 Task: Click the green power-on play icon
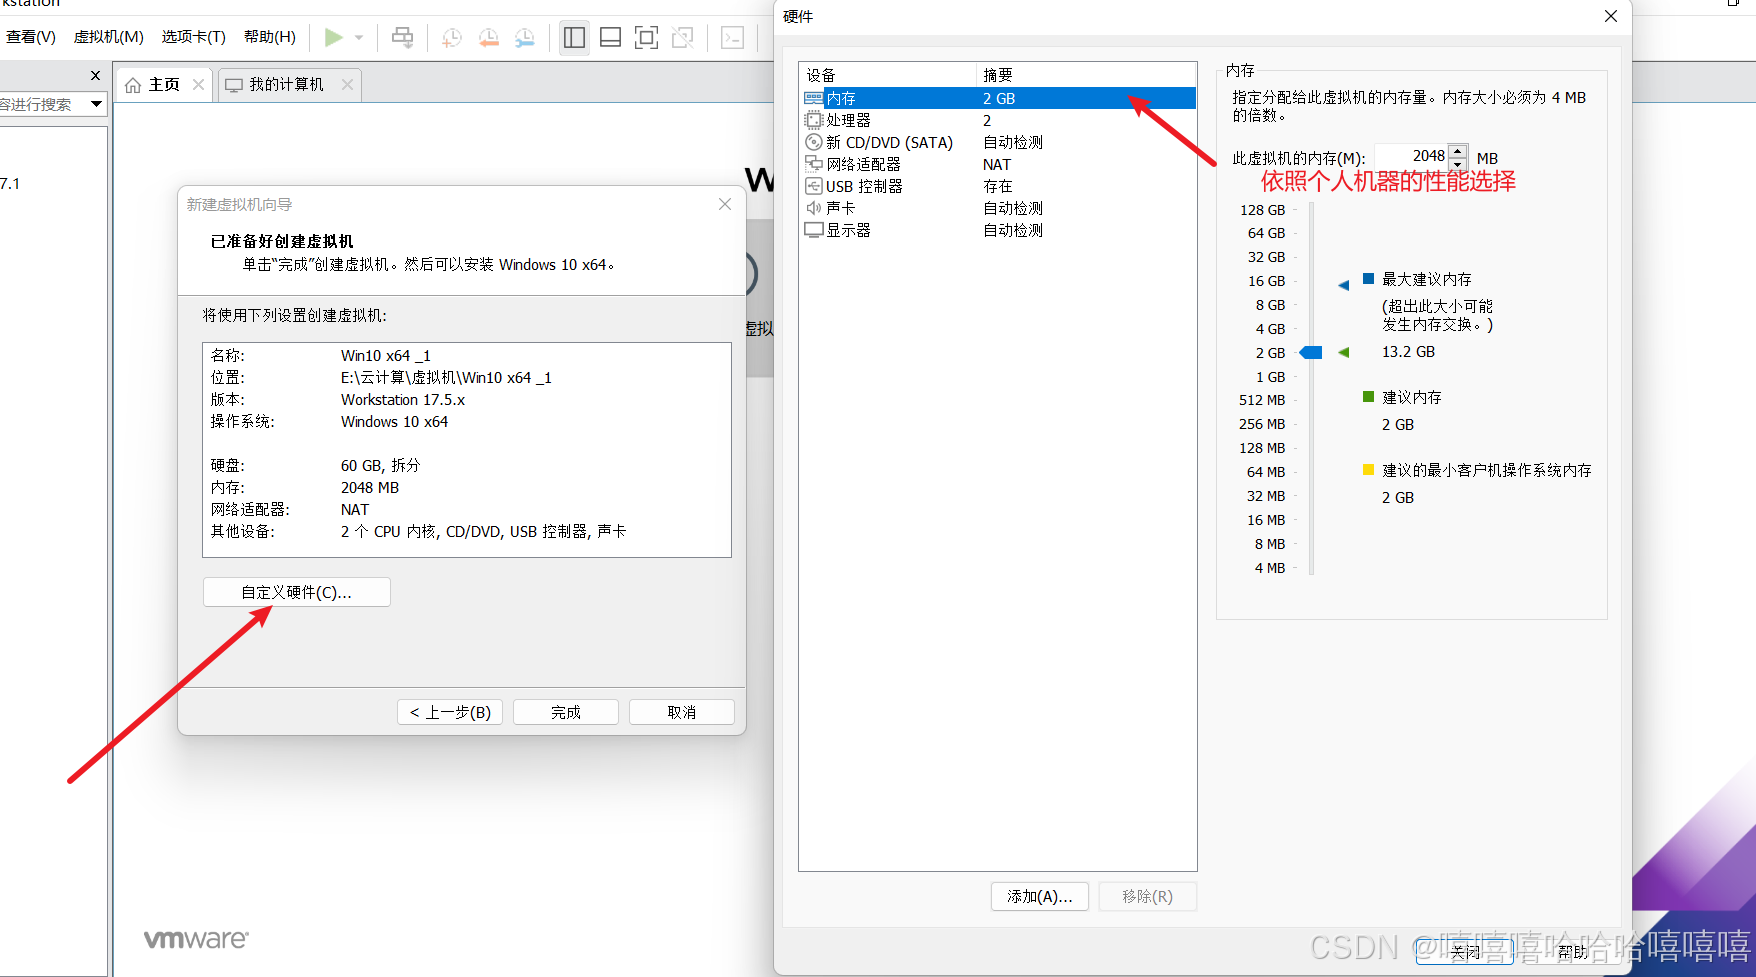coord(334,37)
